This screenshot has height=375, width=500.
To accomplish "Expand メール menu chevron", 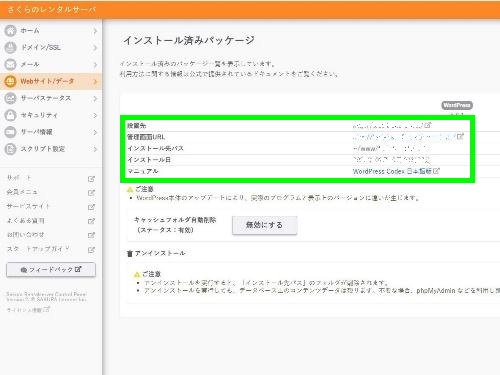I will click(x=95, y=65).
